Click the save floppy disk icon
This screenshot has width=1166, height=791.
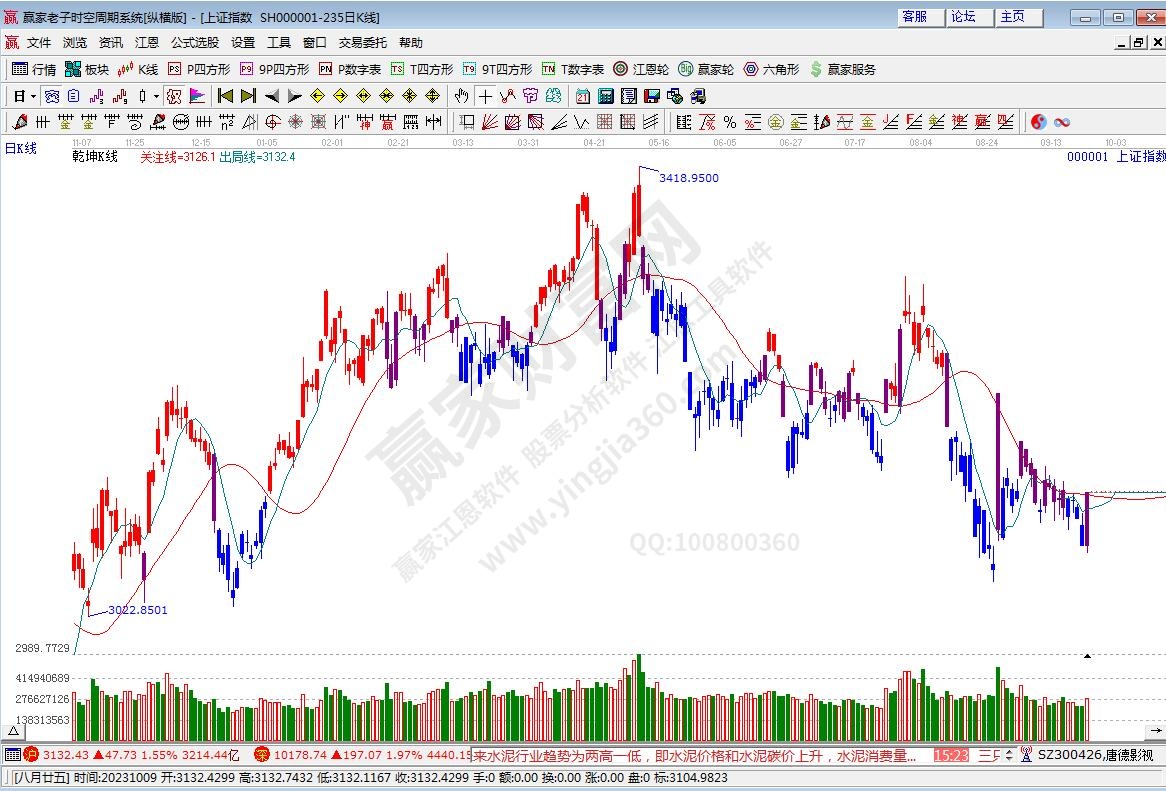[x=652, y=96]
